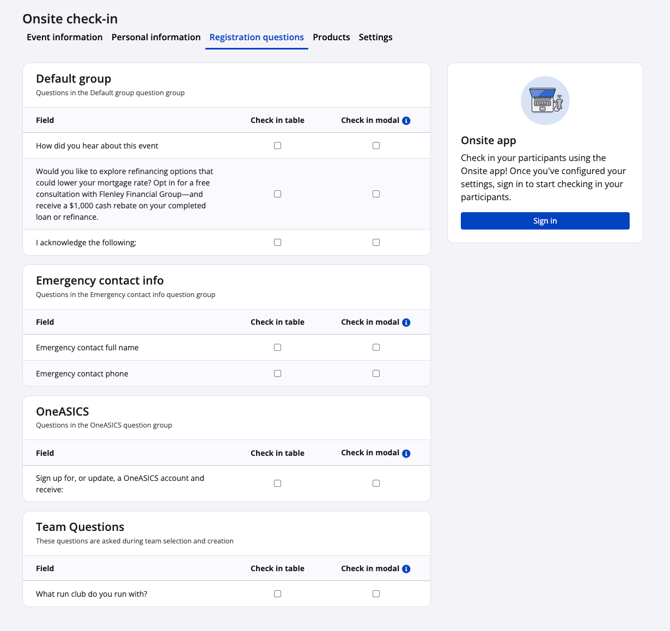This screenshot has height=631, width=670.
Task: Go to the Products tab
Action: (331, 38)
